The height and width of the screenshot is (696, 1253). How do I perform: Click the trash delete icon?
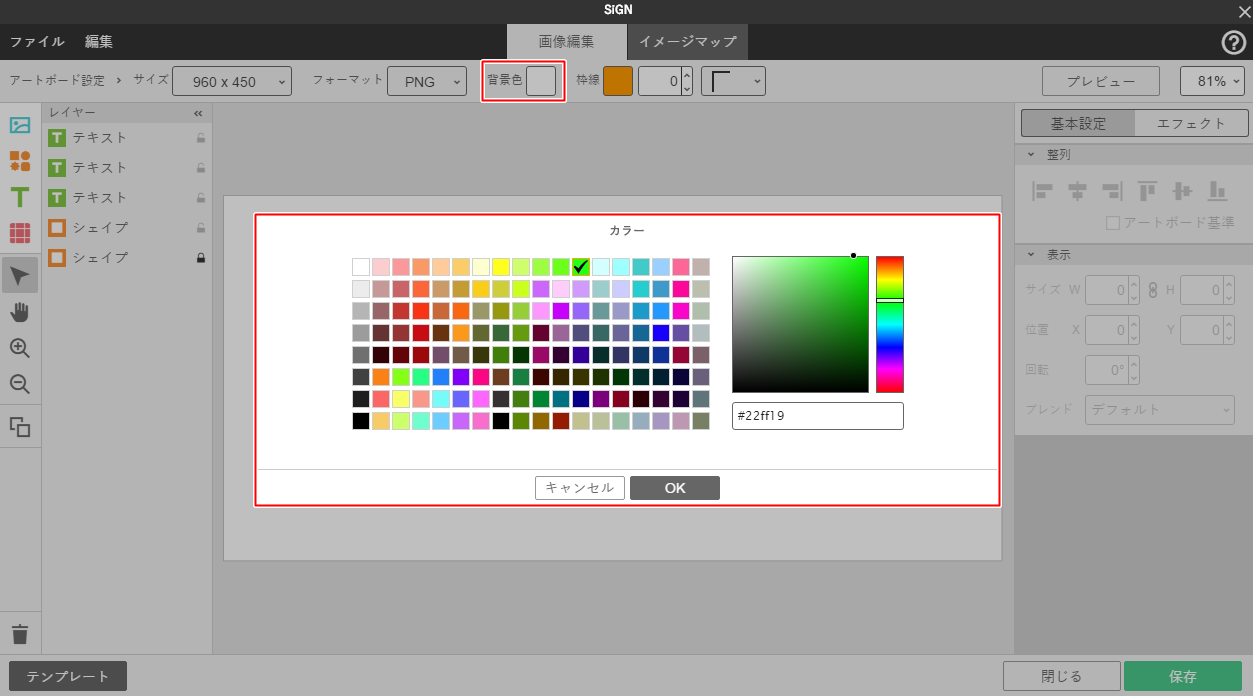20,634
